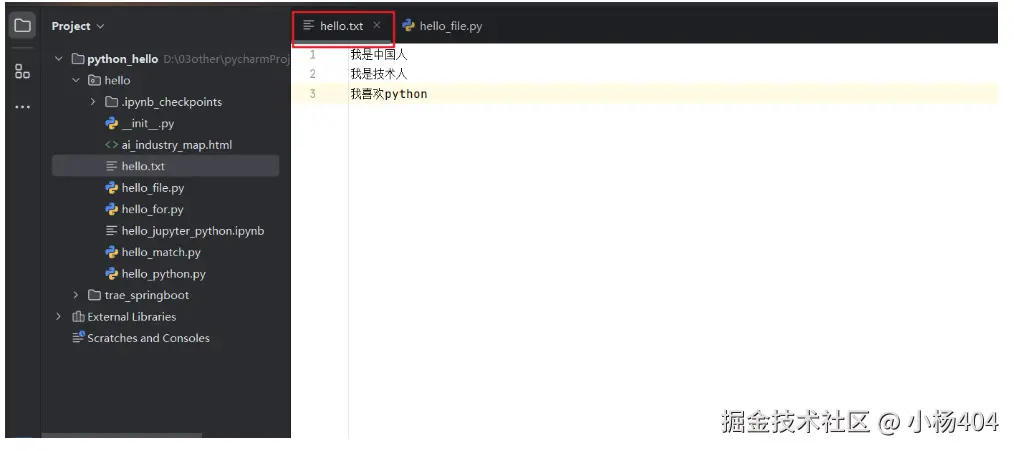Switch to the hello_file.py editor tab
The height and width of the screenshot is (451, 1014).
tap(442, 26)
